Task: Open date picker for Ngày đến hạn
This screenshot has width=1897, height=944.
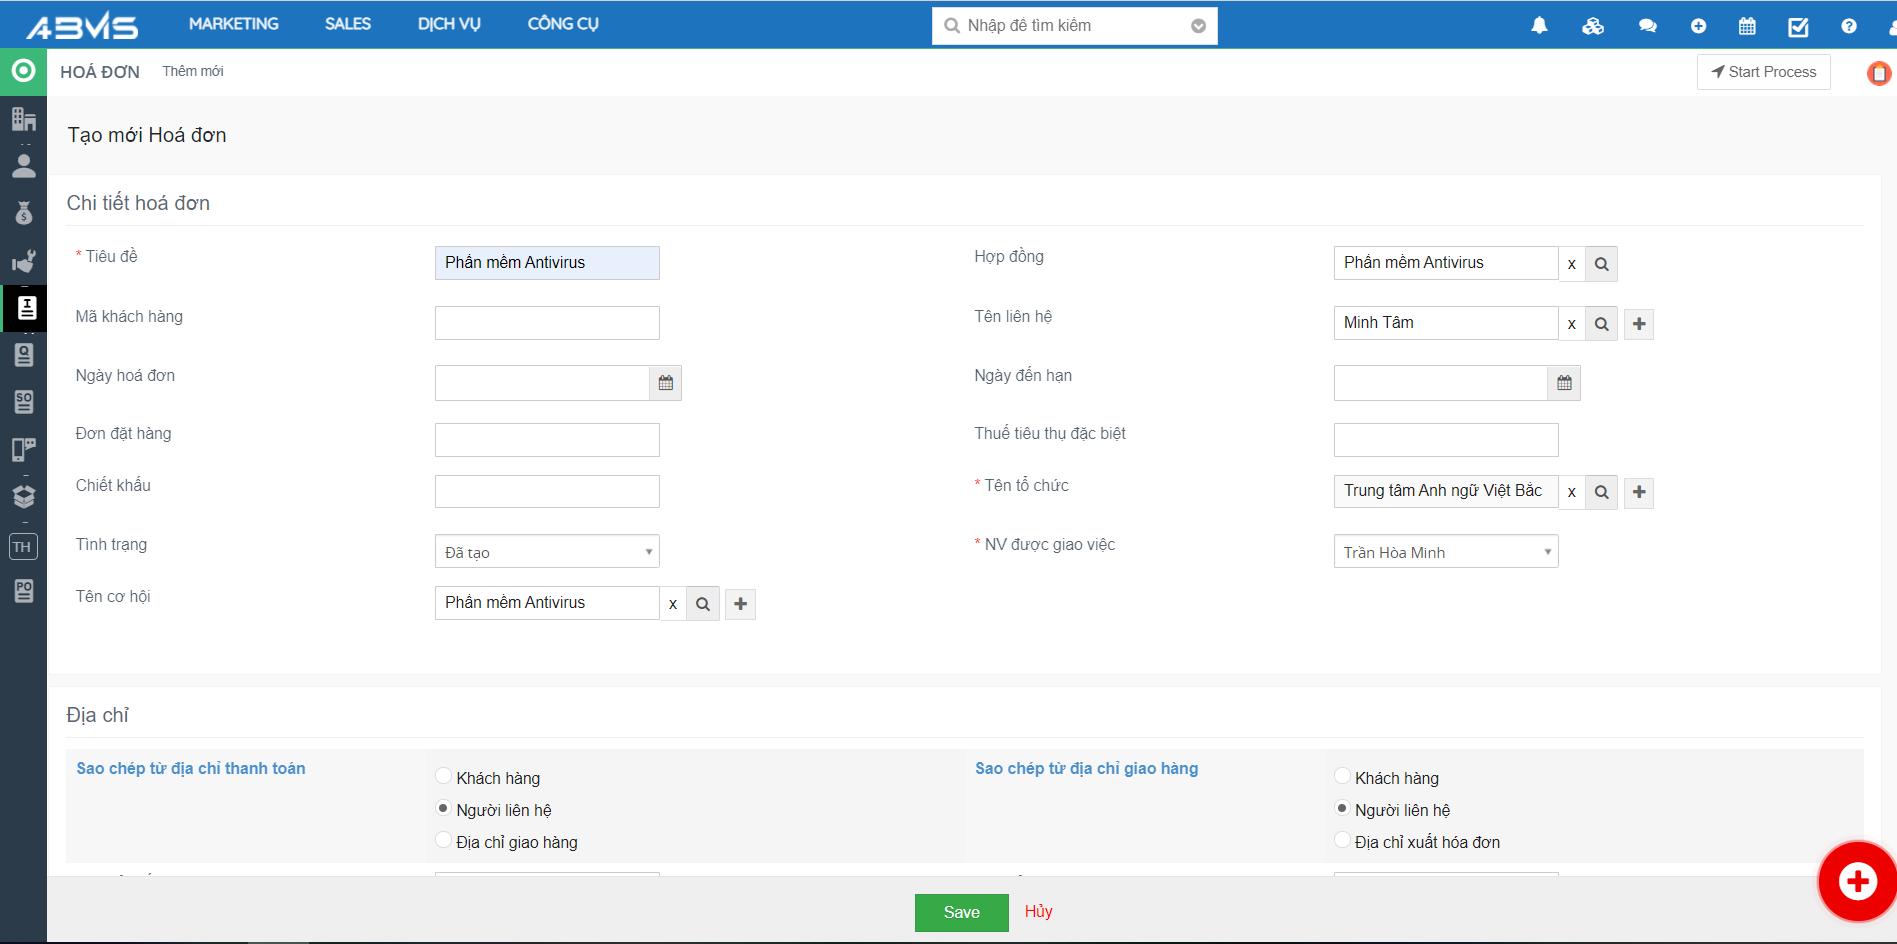Action: coord(1564,383)
